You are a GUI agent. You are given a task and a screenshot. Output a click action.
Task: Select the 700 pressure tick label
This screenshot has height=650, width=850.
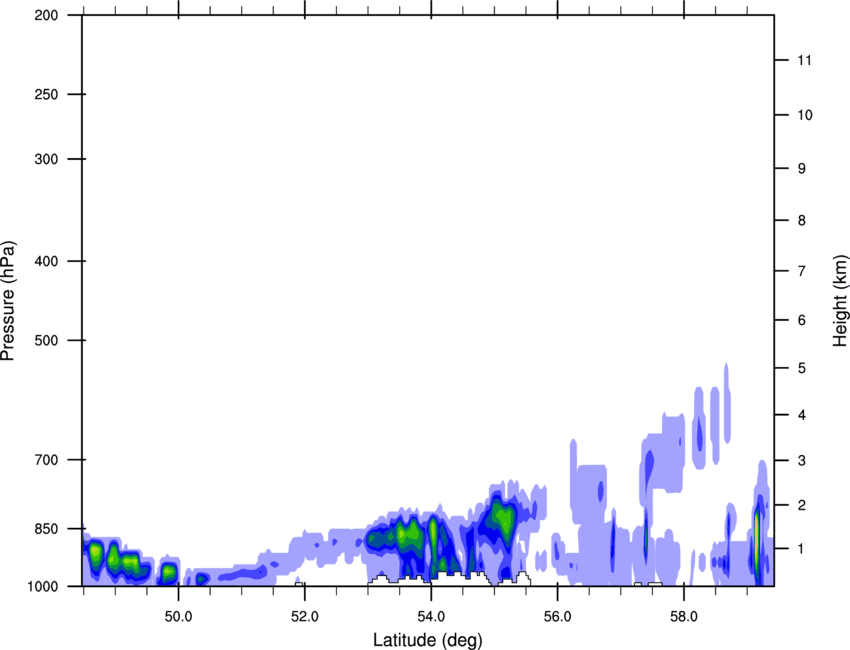point(46,460)
